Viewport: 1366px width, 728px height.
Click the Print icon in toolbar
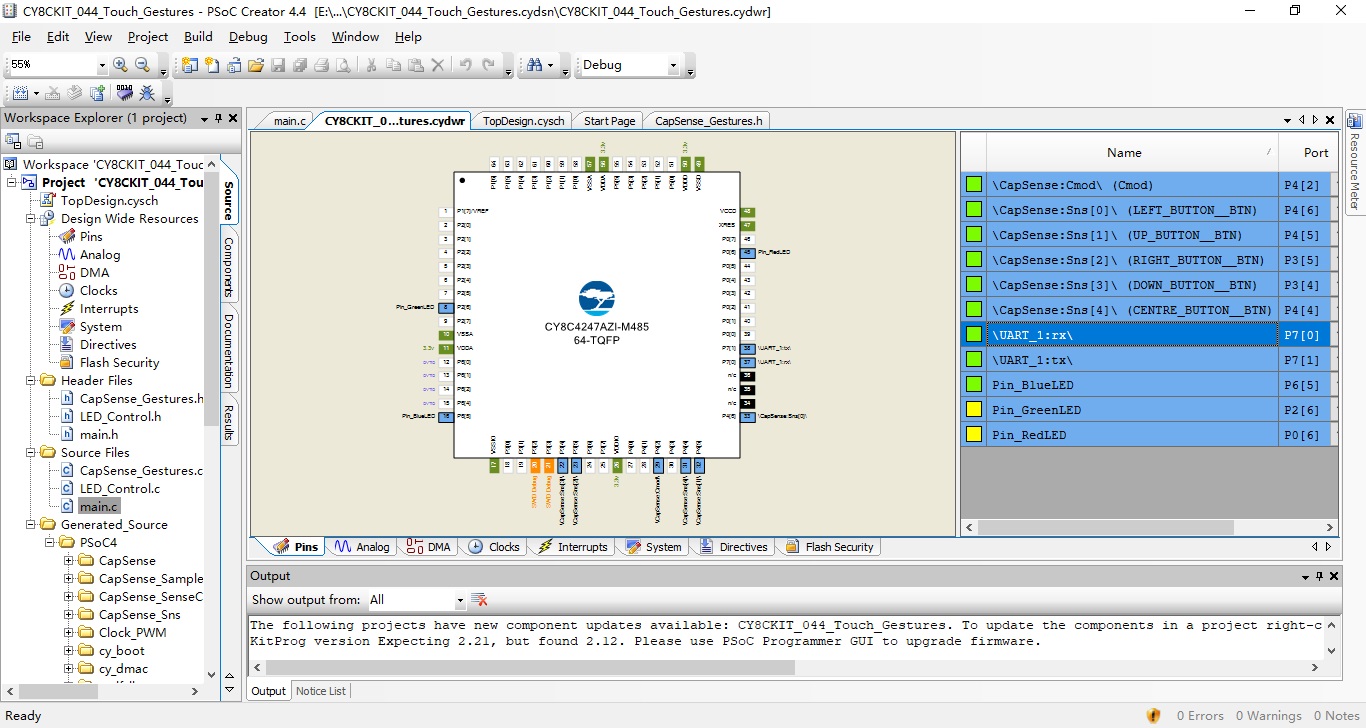[322, 65]
